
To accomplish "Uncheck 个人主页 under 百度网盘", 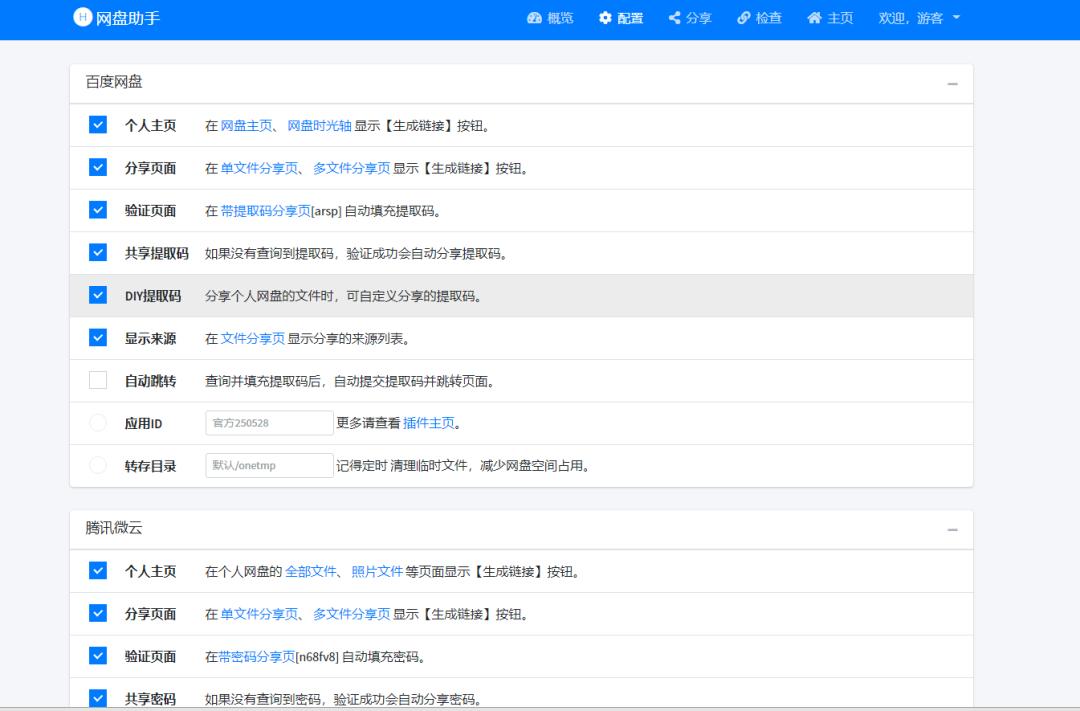I will [97, 125].
